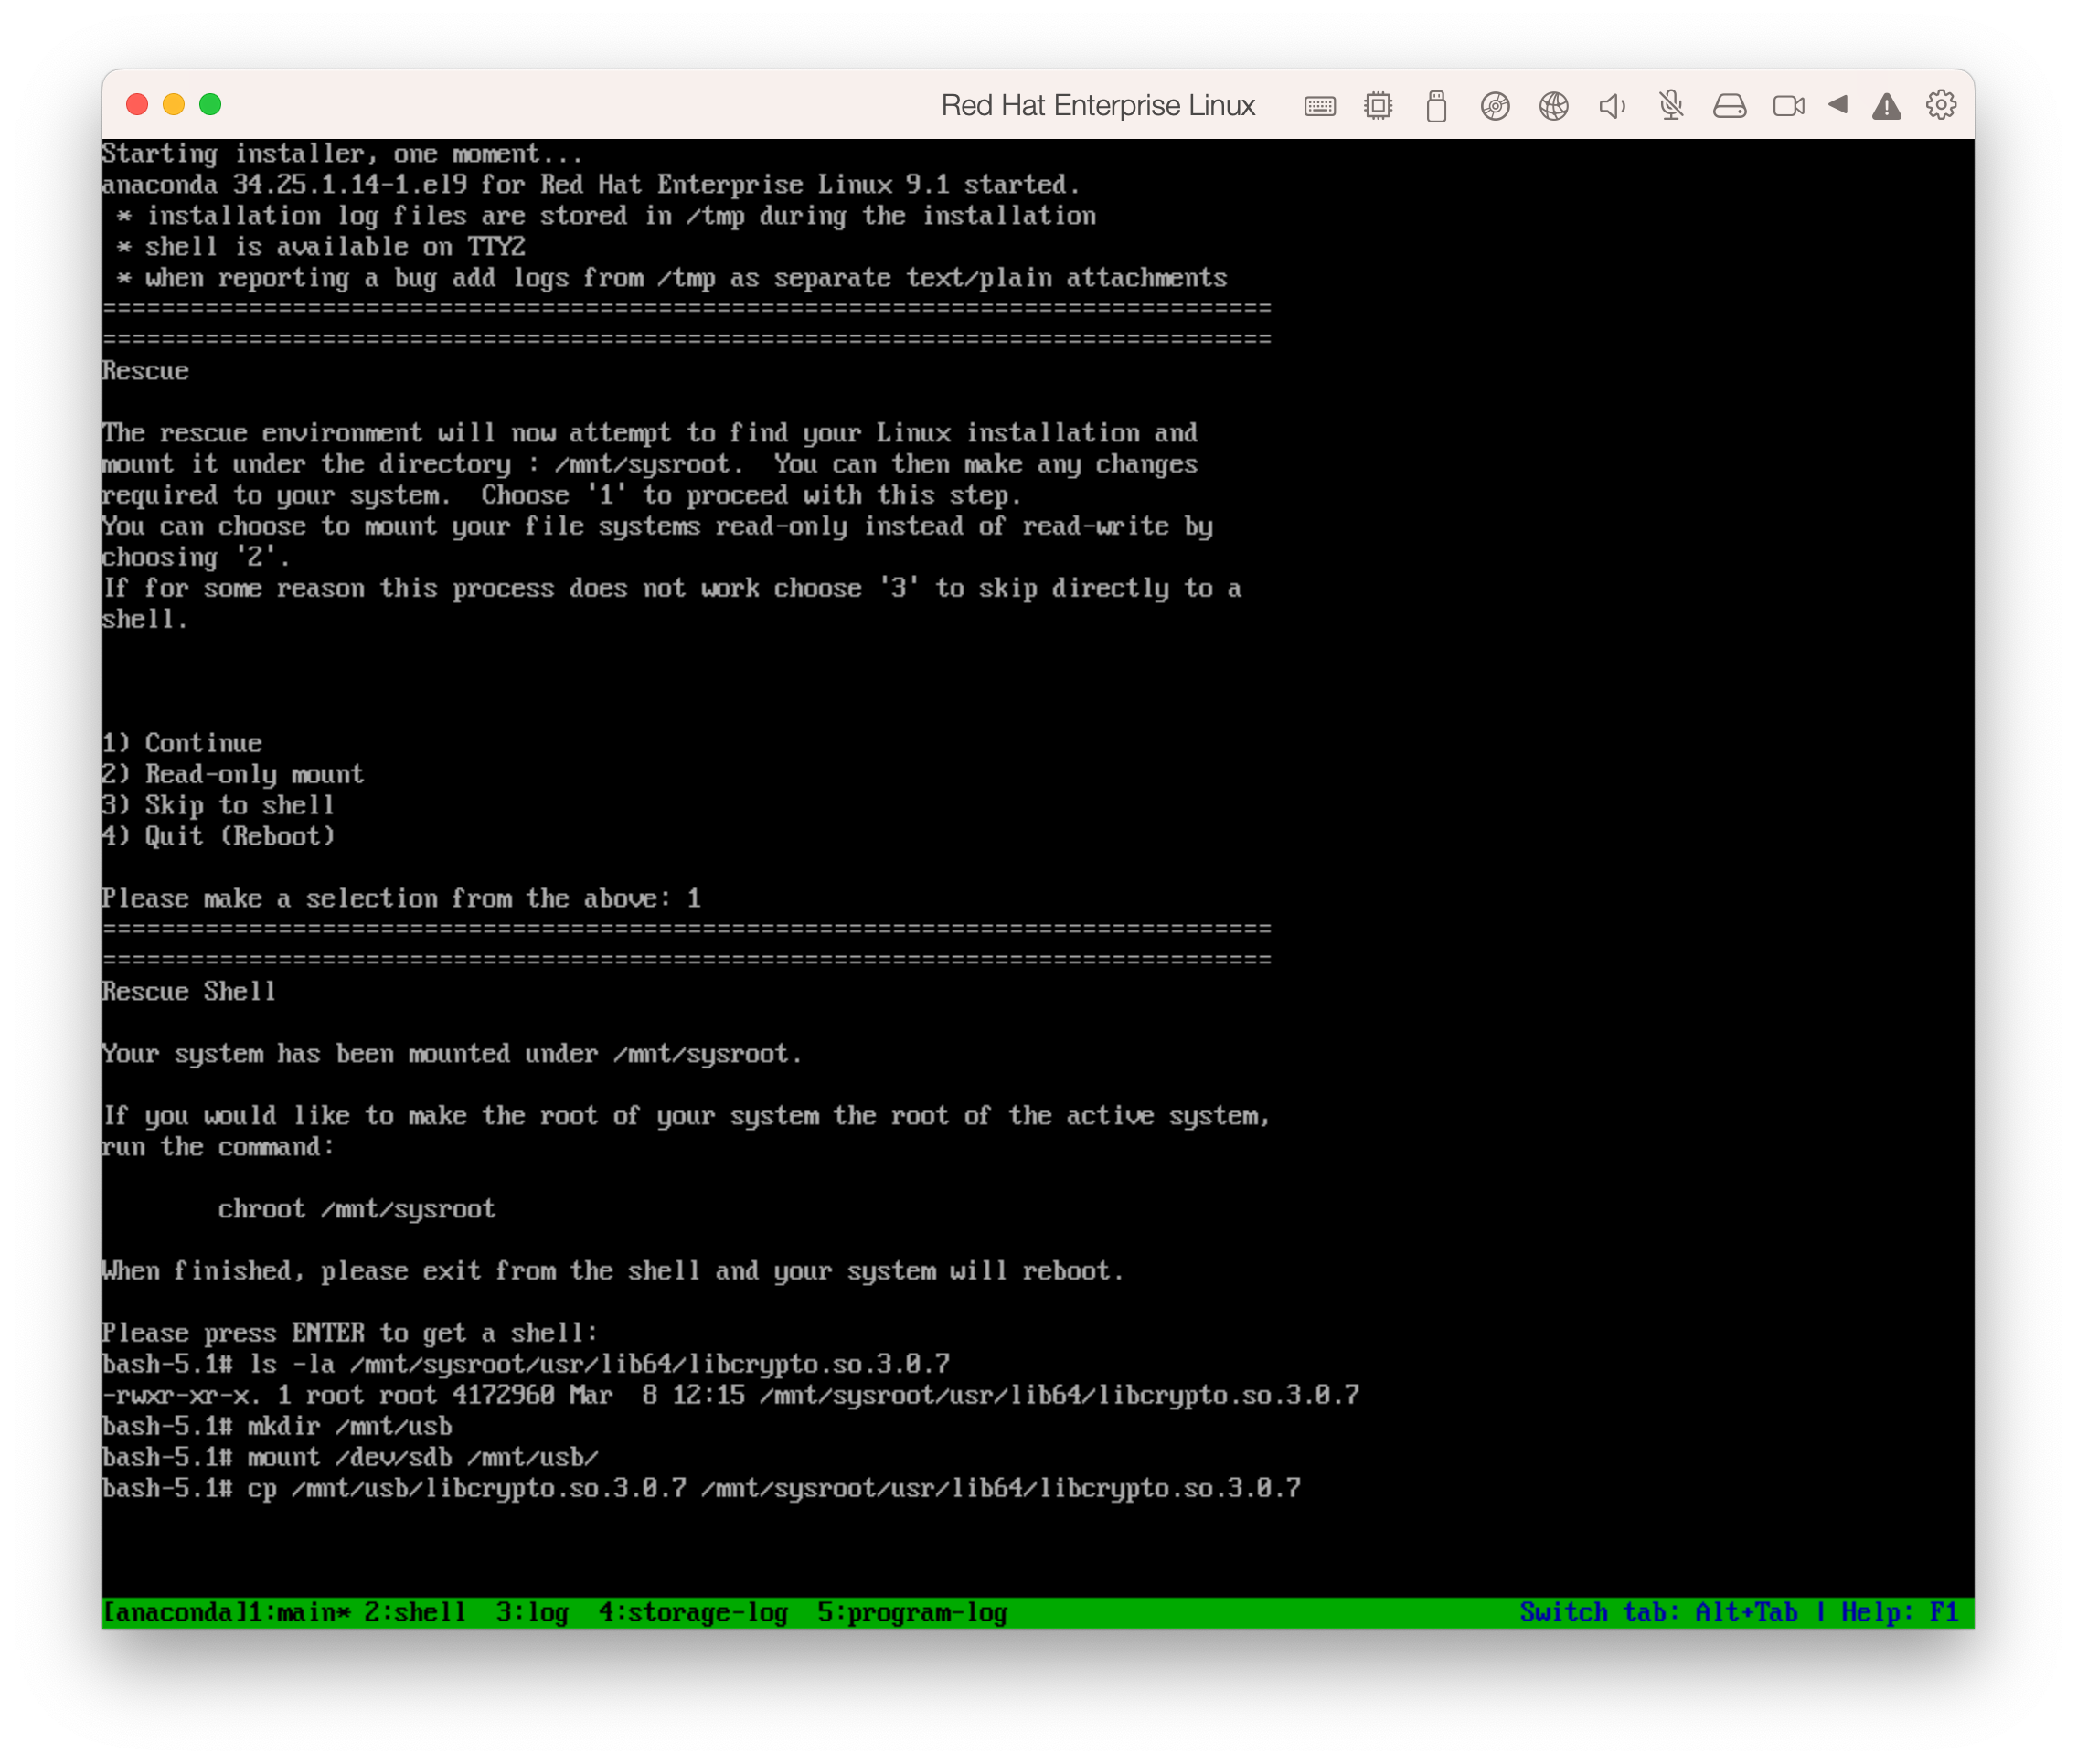Switch to the 3:log tab
Image resolution: width=2077 pixels, height=1764 pixels.
pos(532,1612)
